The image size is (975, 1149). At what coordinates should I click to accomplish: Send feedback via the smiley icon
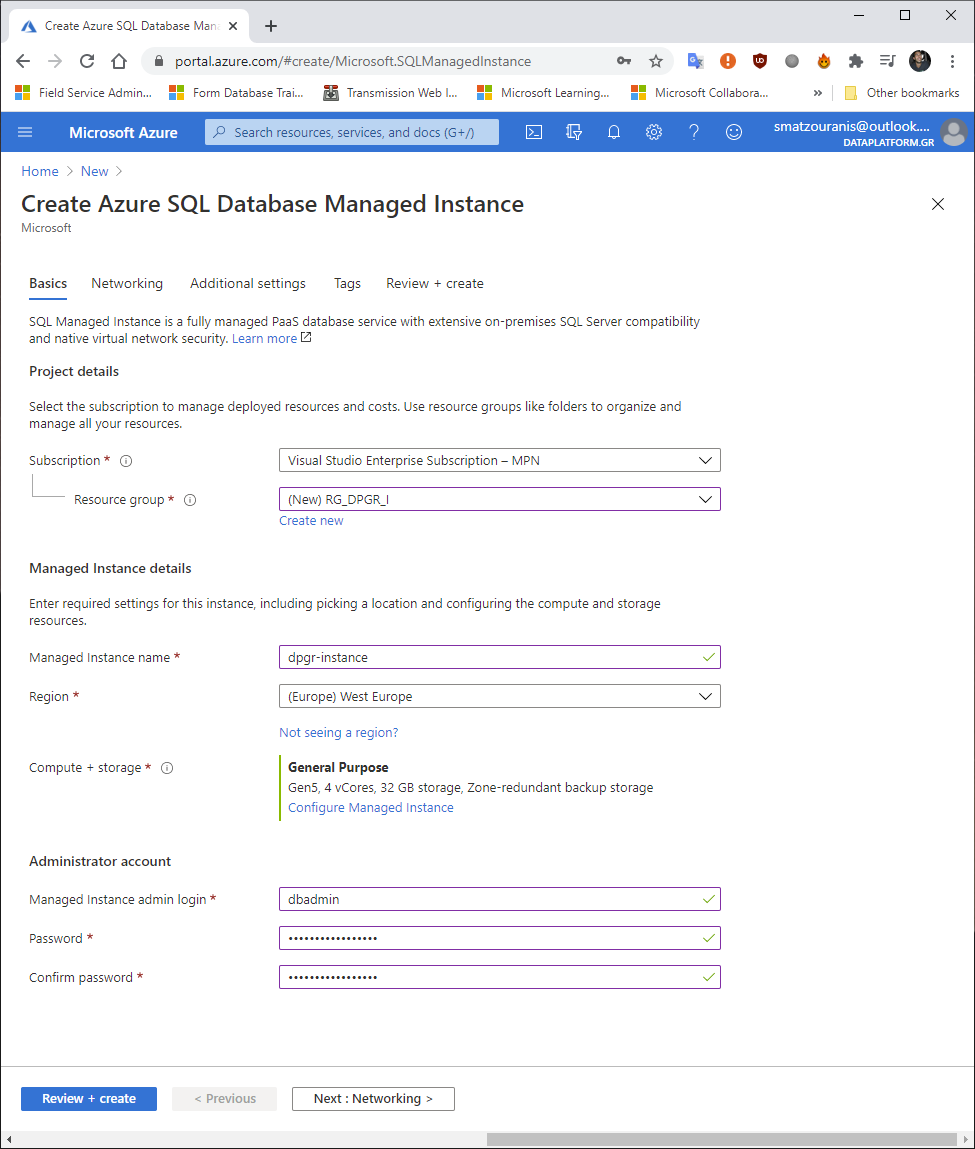pos(733,131)
